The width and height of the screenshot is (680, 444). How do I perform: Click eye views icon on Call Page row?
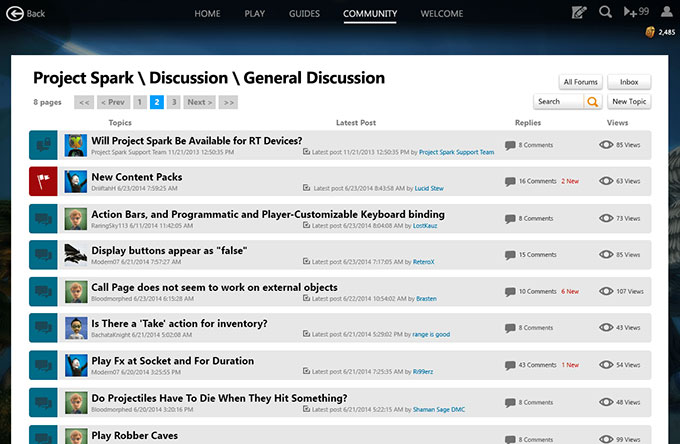click(606, 291)
